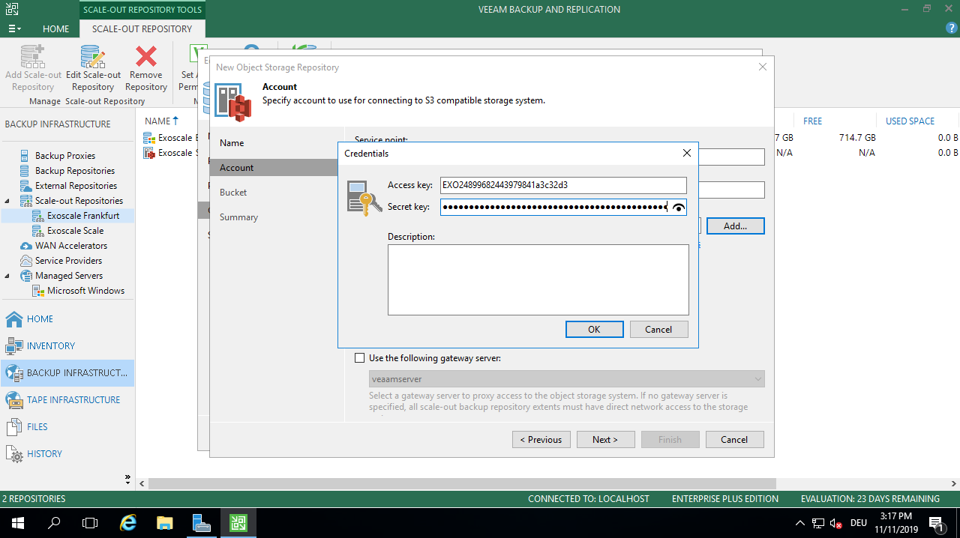
Task: Click the Remove Repository red X icon
Action: [x=146, y=58]
